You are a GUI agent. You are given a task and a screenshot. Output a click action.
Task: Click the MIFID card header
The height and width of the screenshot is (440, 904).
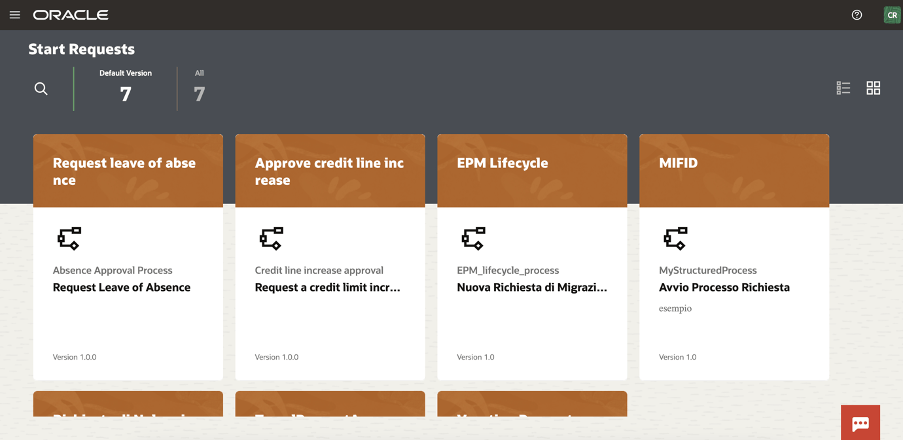point(734,170)
